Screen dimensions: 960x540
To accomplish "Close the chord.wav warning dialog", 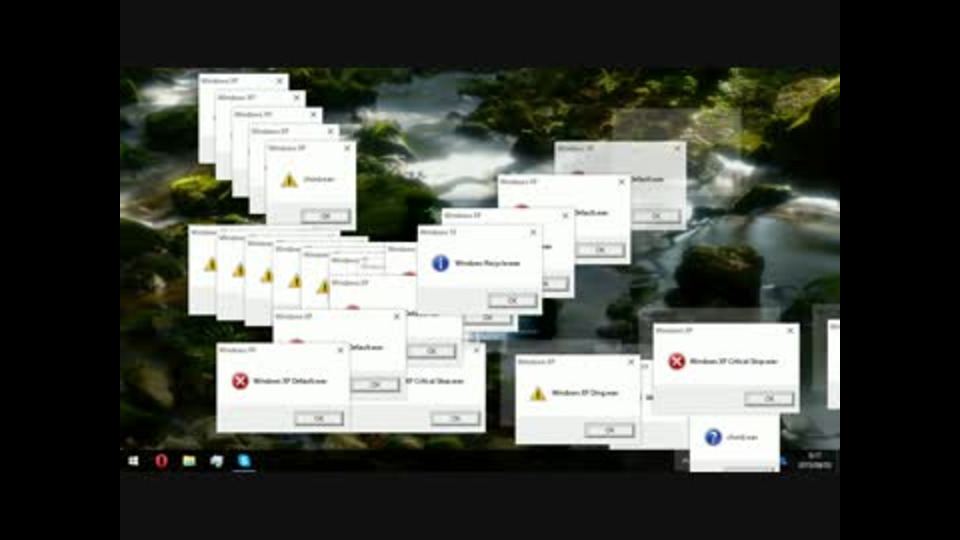I will pyautogui.click(x=347, y=148).
